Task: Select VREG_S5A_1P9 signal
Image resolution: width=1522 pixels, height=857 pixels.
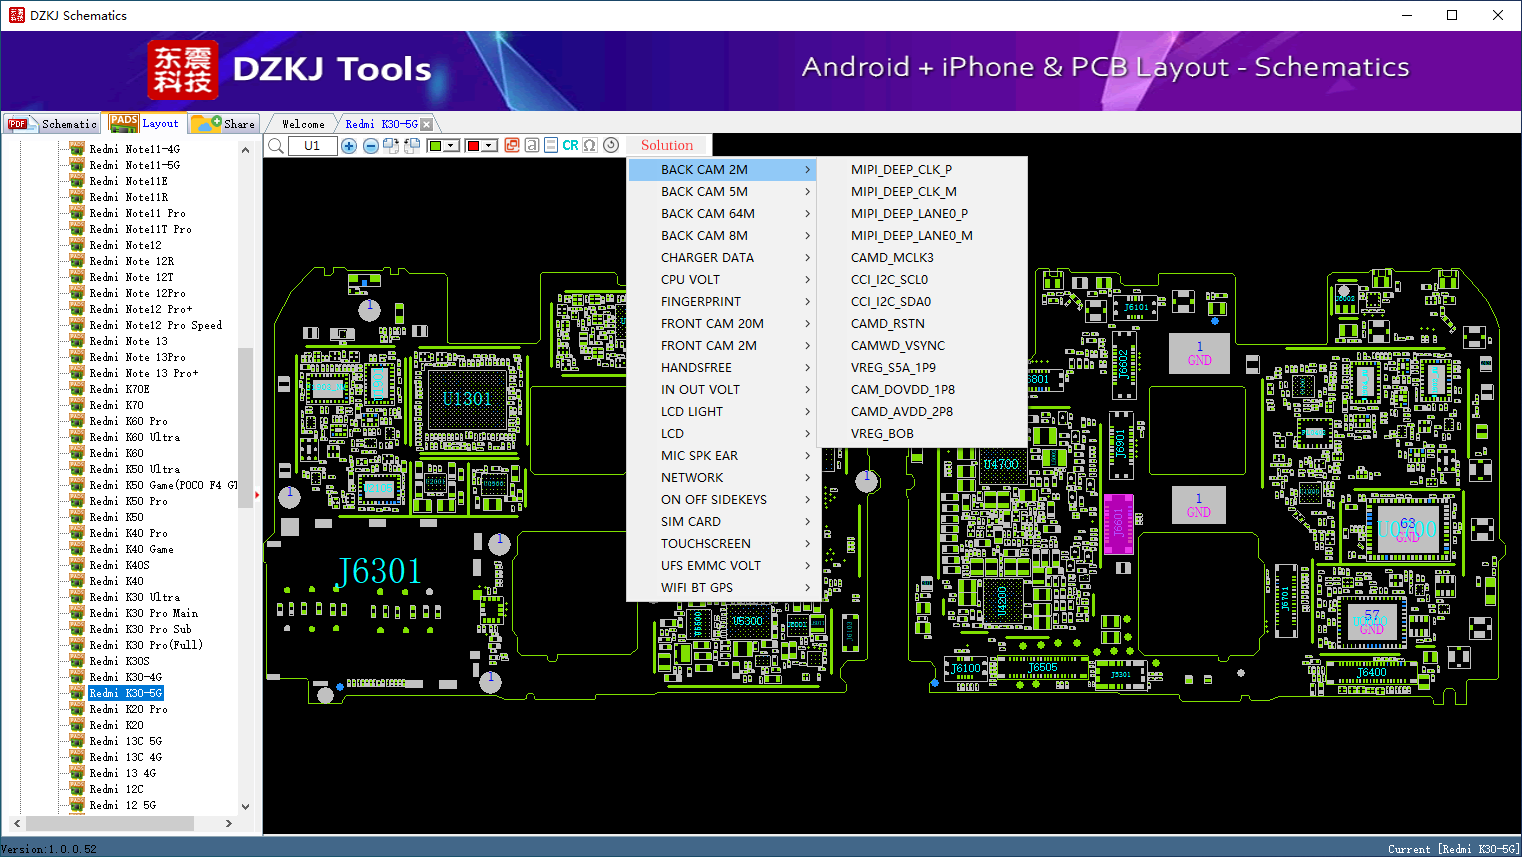Action: 922,368
